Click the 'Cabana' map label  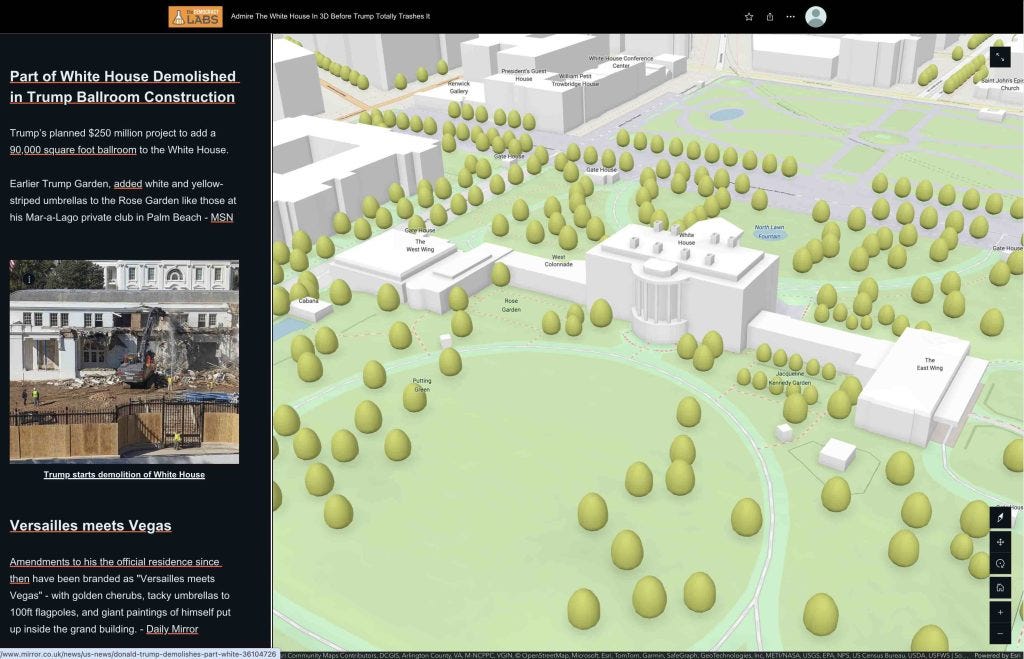pos(308,301)
